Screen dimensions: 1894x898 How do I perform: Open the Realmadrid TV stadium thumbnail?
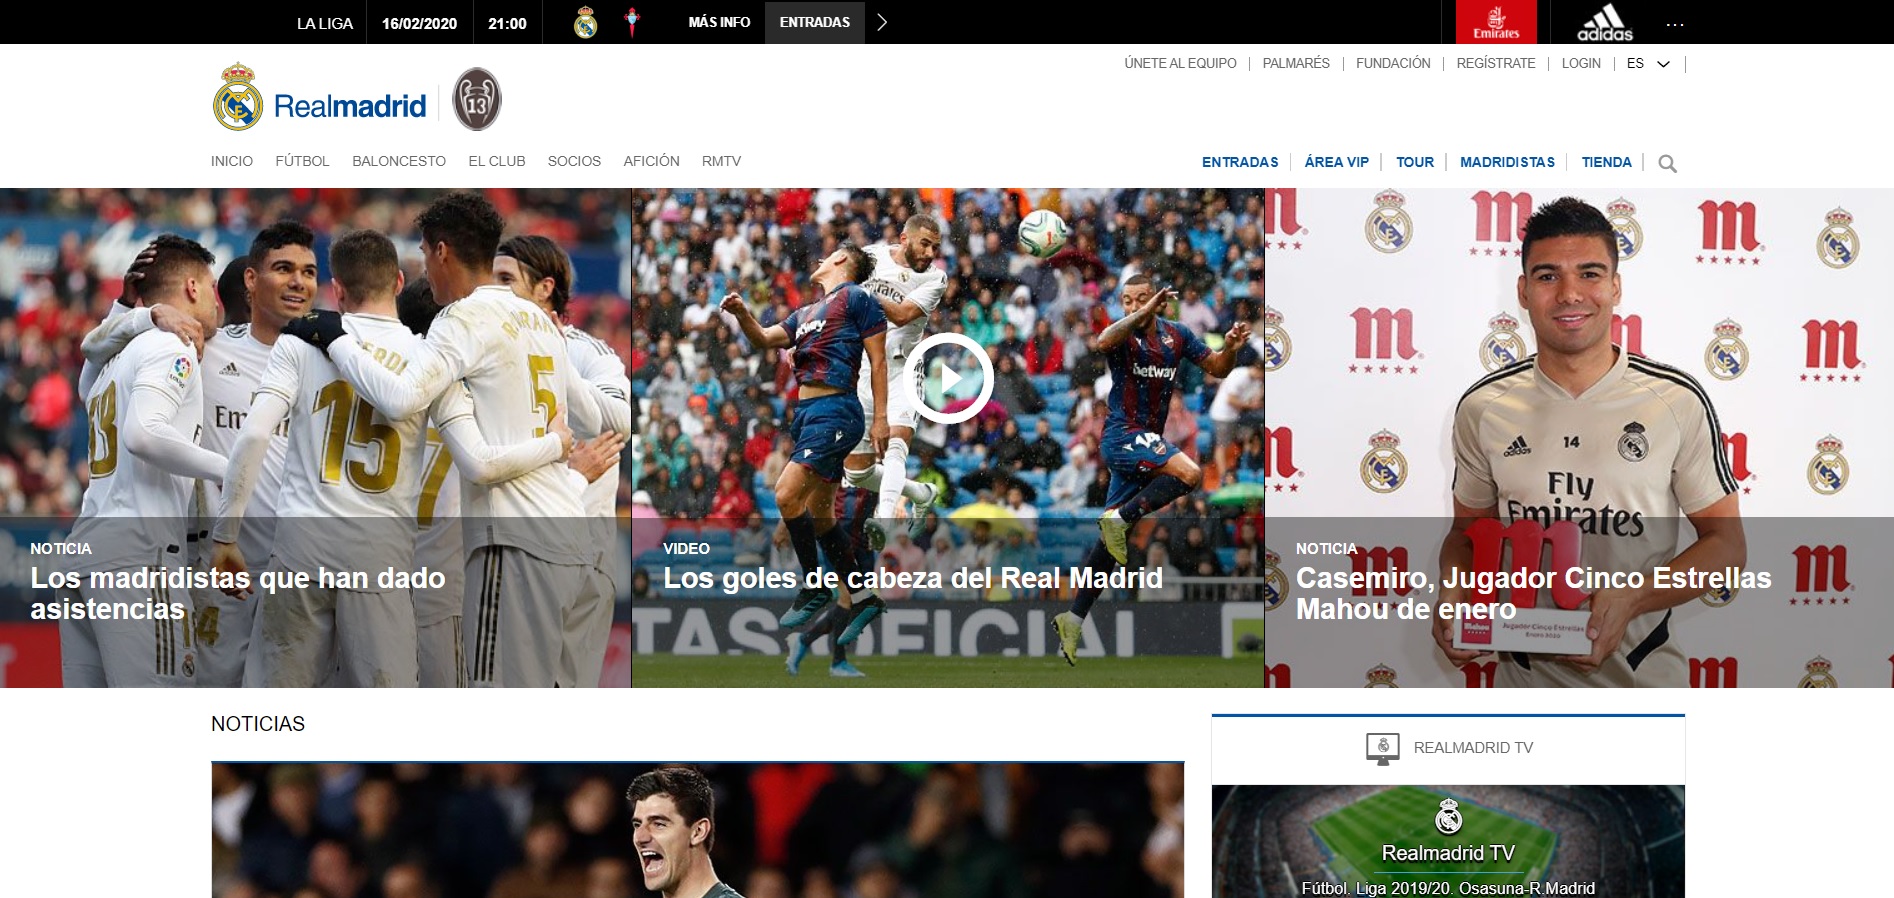[1448, 841]
